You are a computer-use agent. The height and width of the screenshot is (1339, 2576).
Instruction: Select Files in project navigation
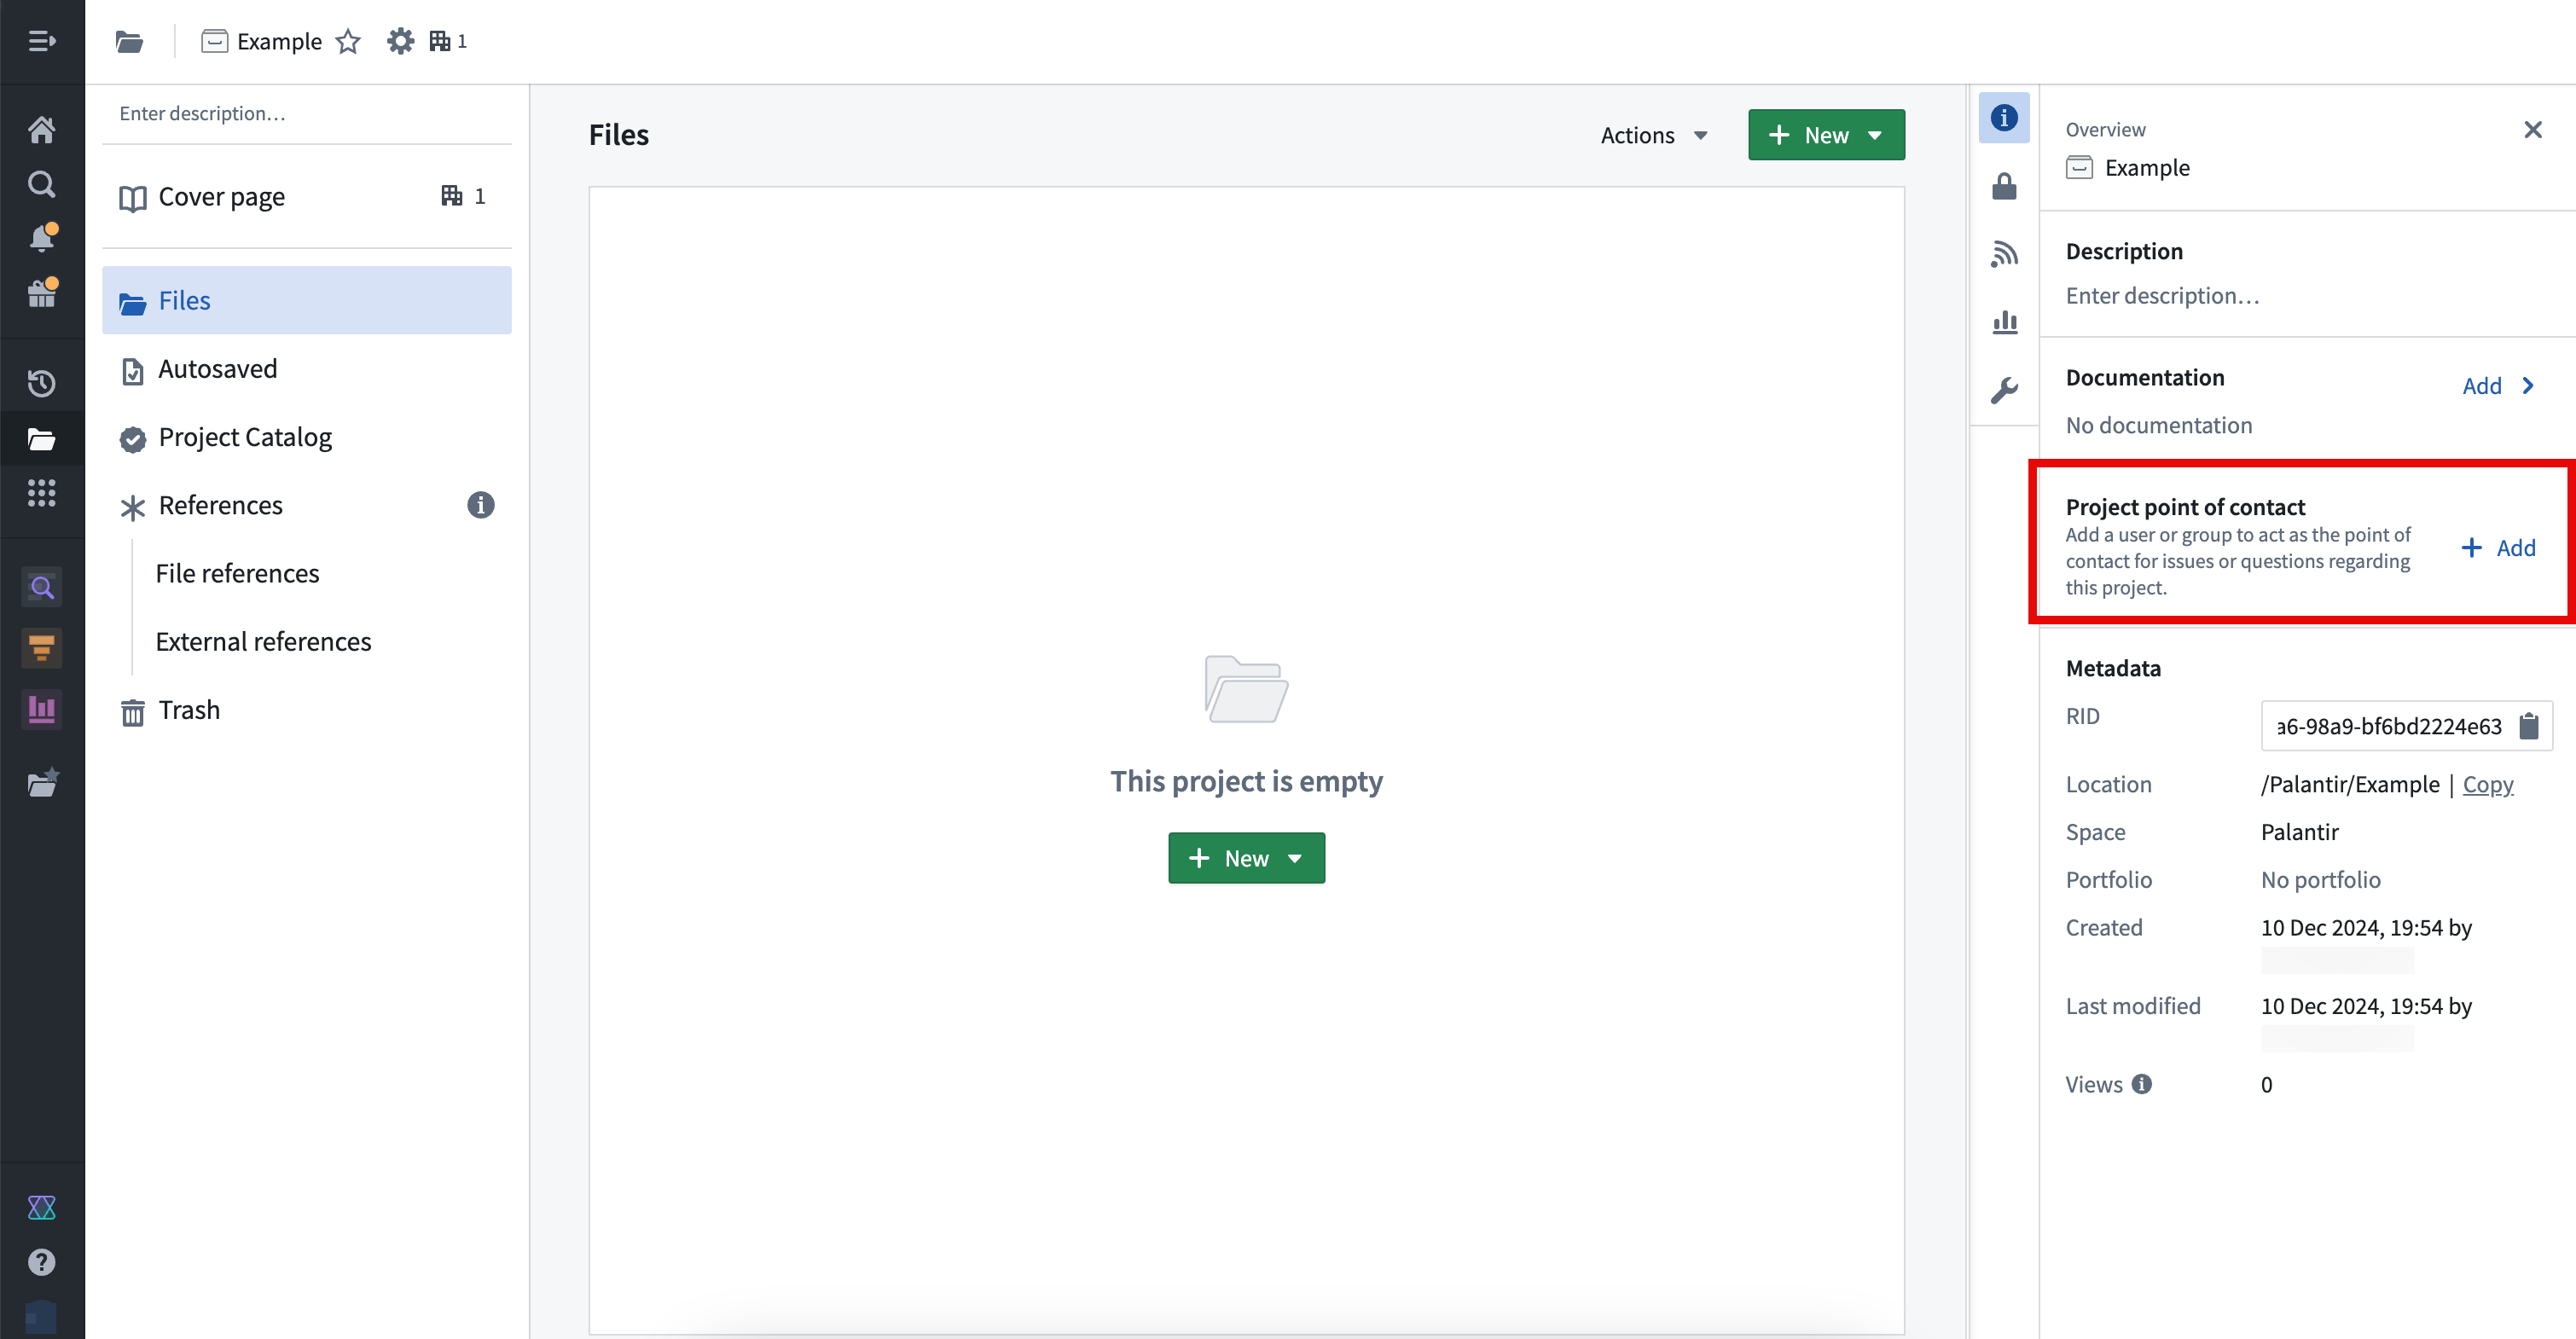[306, 300]
